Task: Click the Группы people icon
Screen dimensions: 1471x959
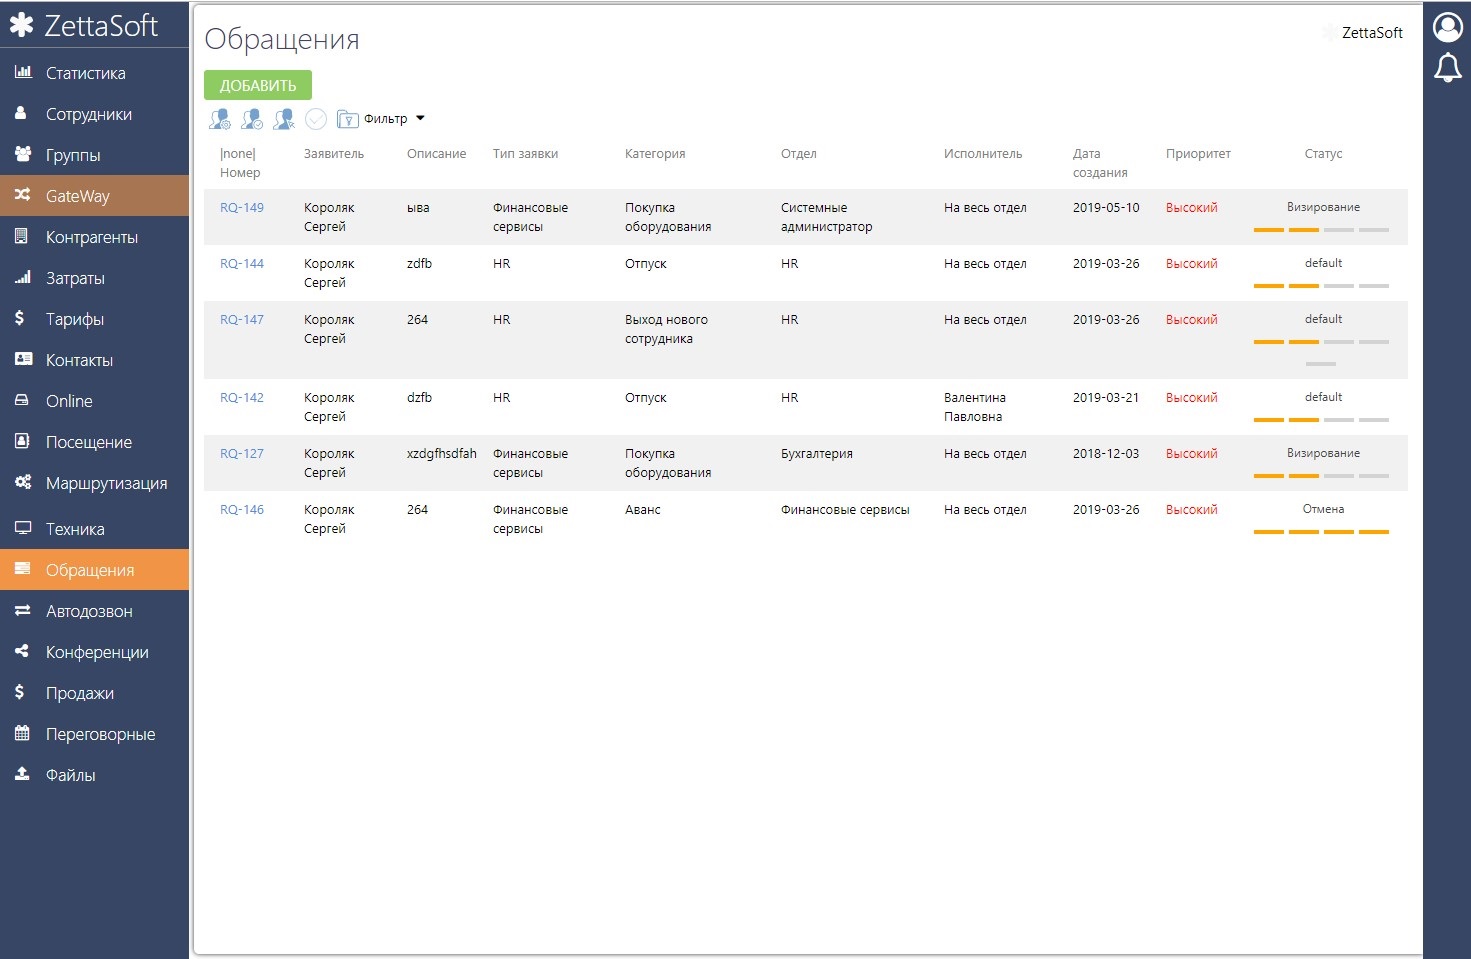Action: coord(23,154)
